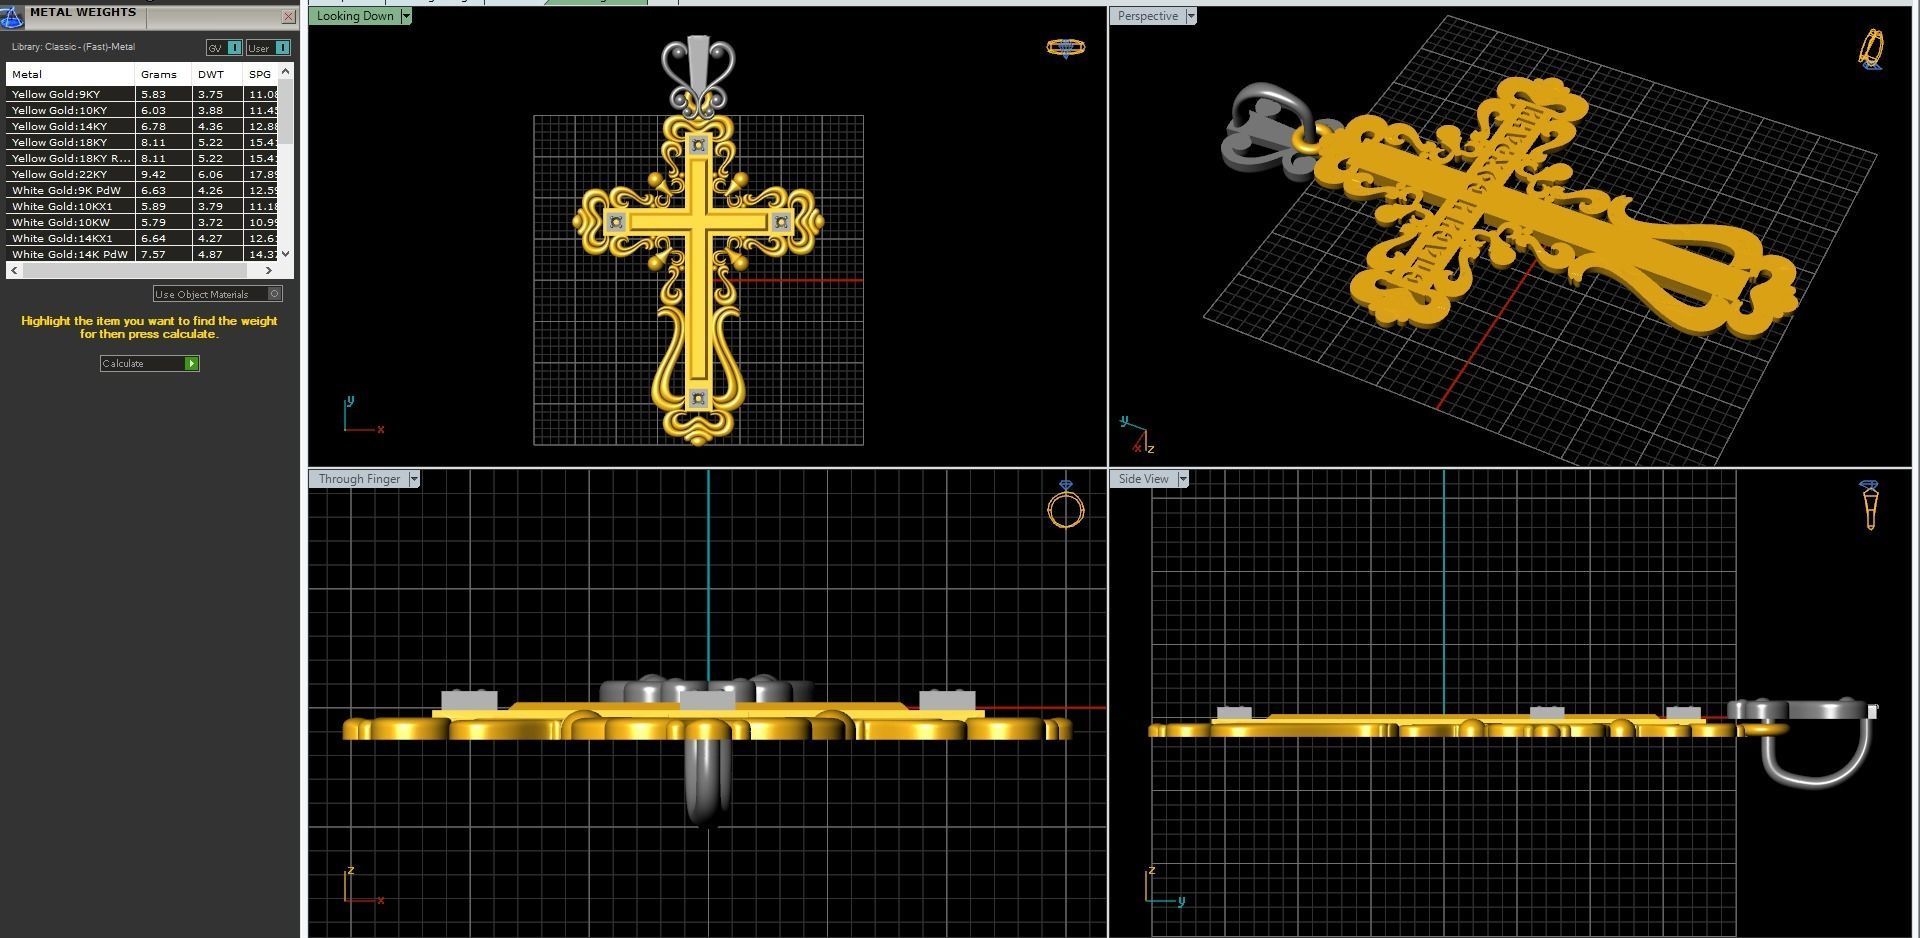The image size is (1920, 938).
Task: Select the White Gold:10KW row
Action: coord(142,222)
